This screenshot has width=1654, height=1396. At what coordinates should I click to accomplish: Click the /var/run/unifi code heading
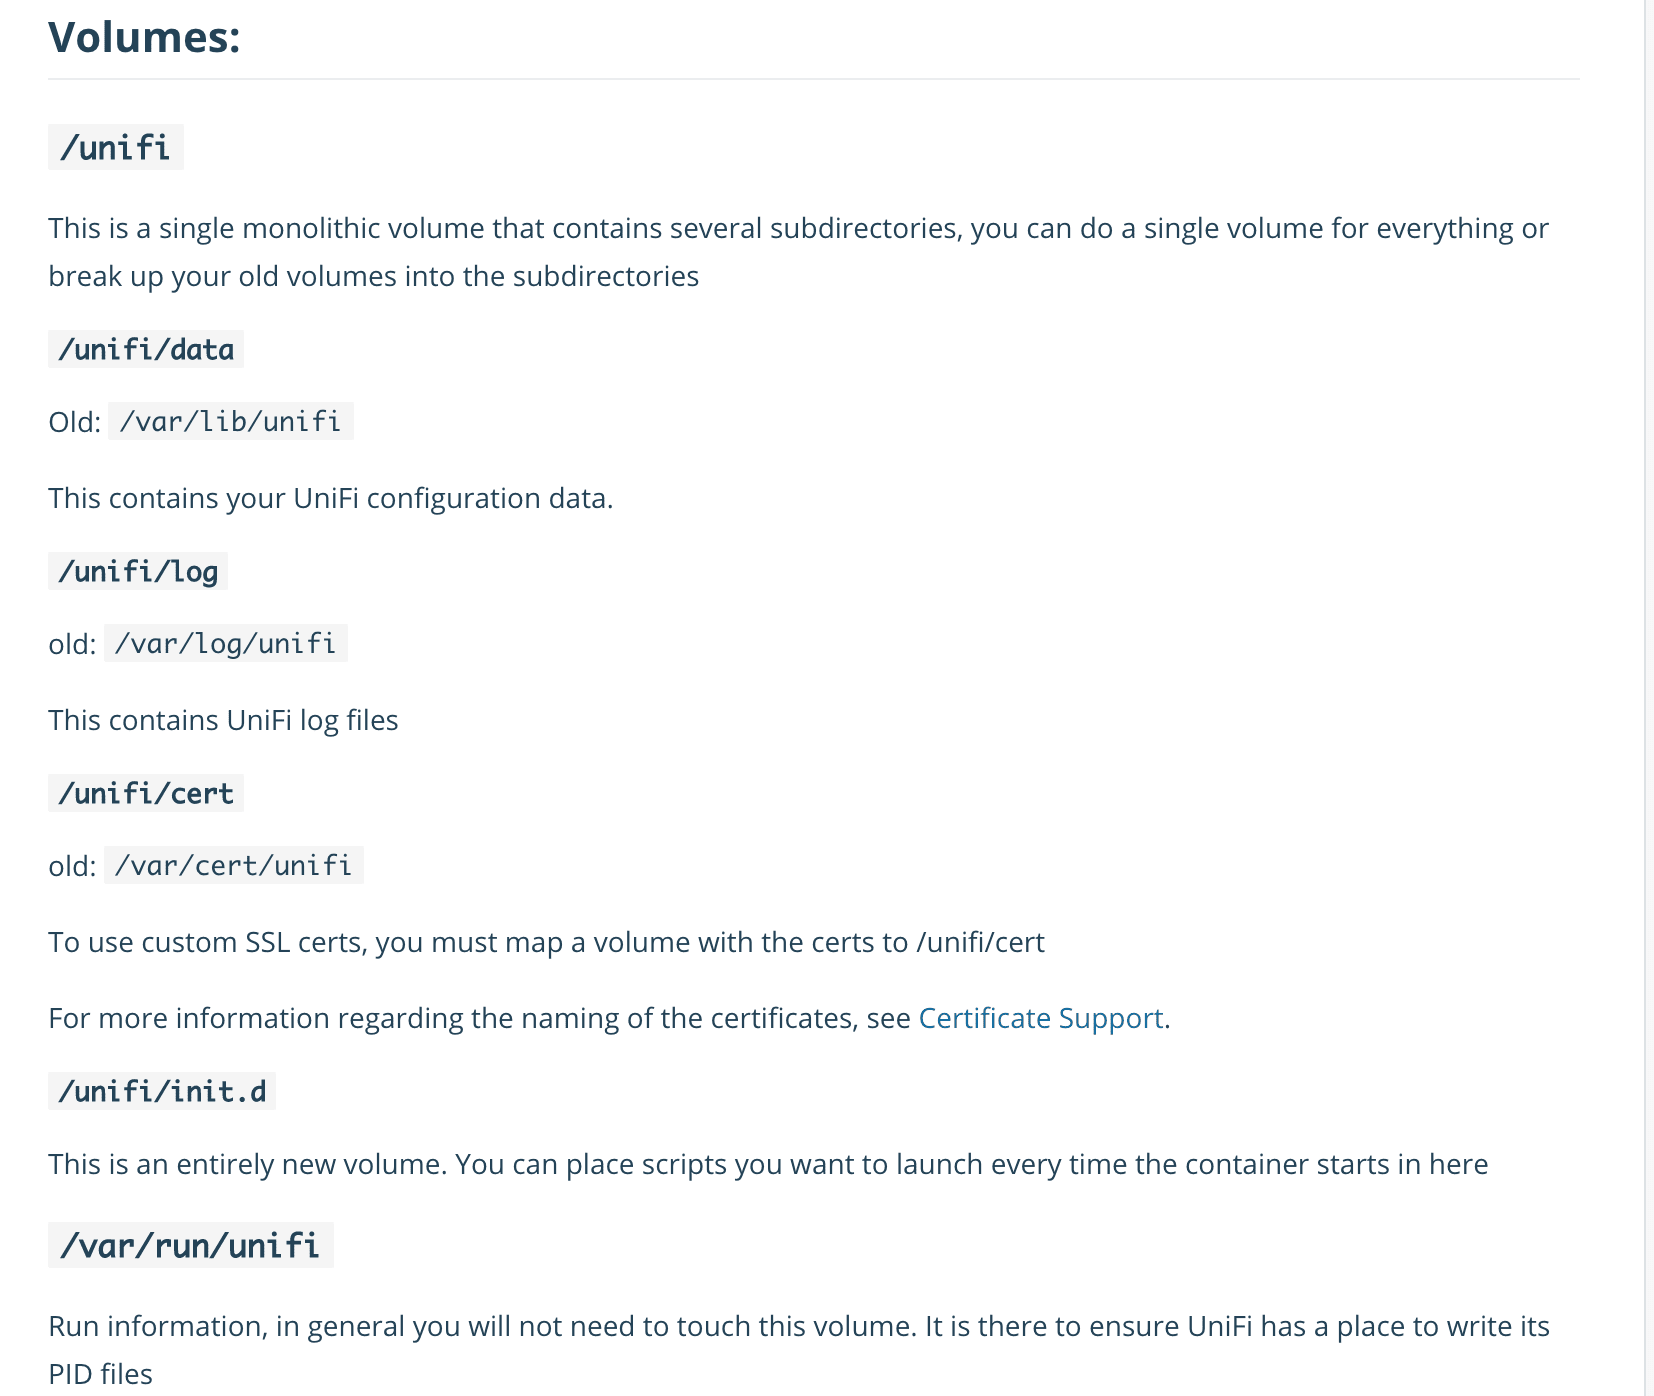(191, 1245)
